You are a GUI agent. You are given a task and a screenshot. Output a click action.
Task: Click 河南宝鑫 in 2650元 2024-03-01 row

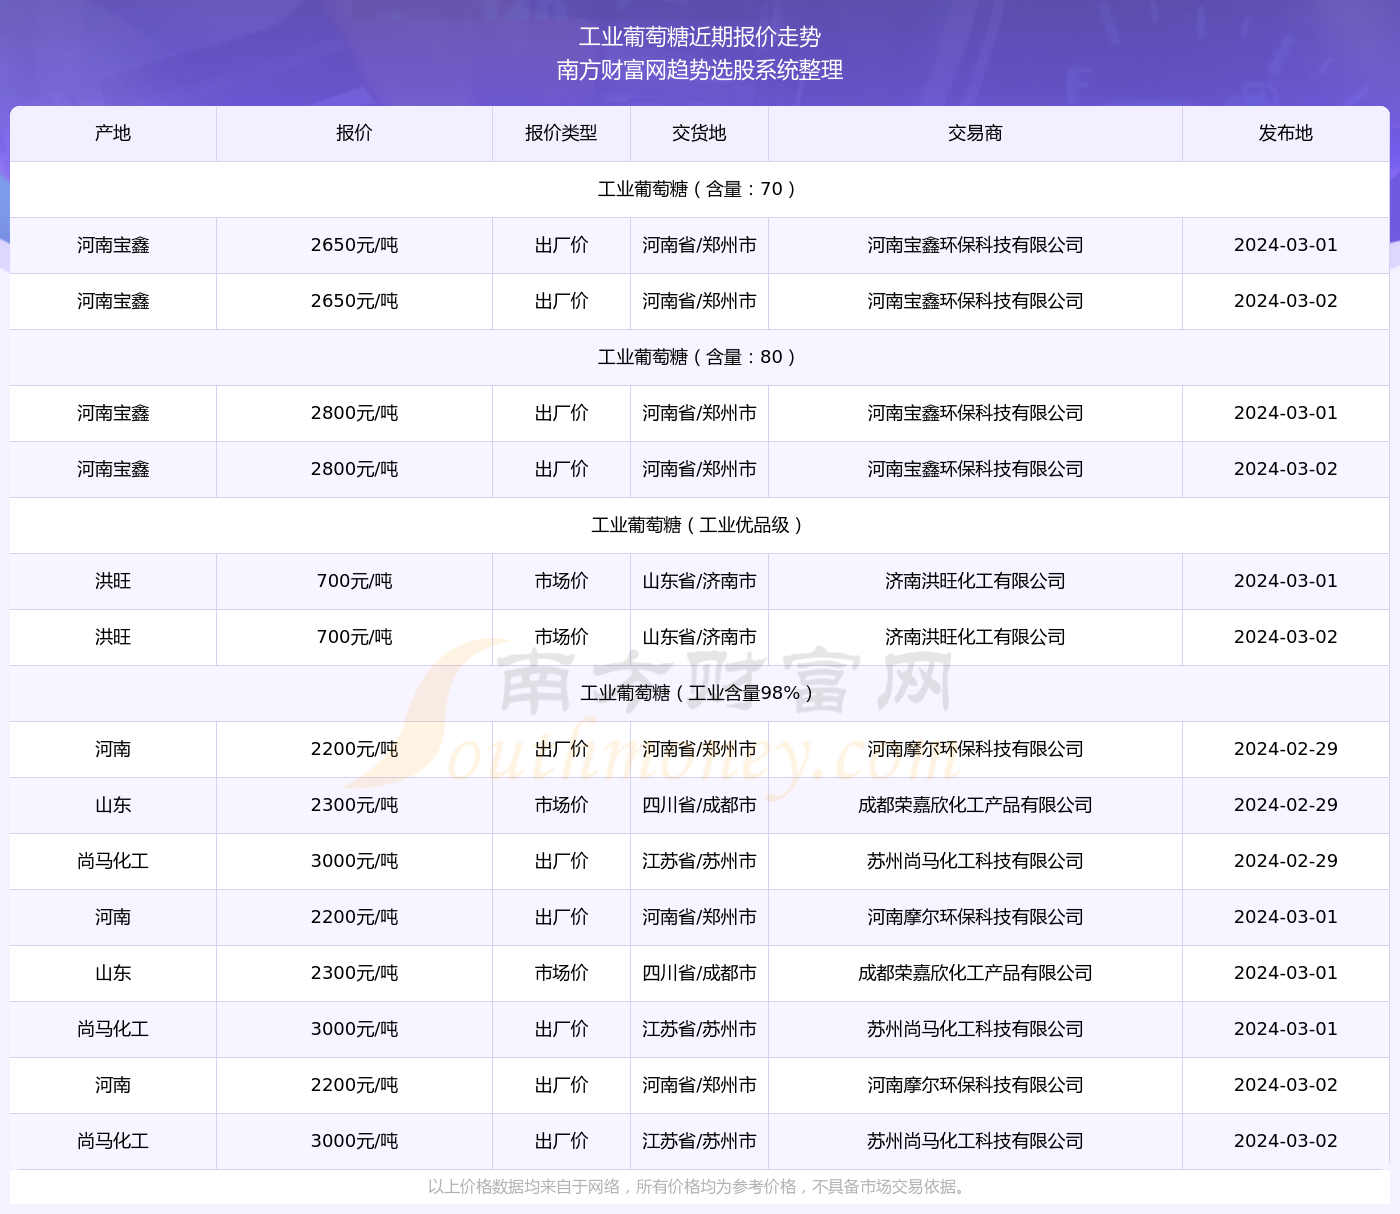coord(113,245)
